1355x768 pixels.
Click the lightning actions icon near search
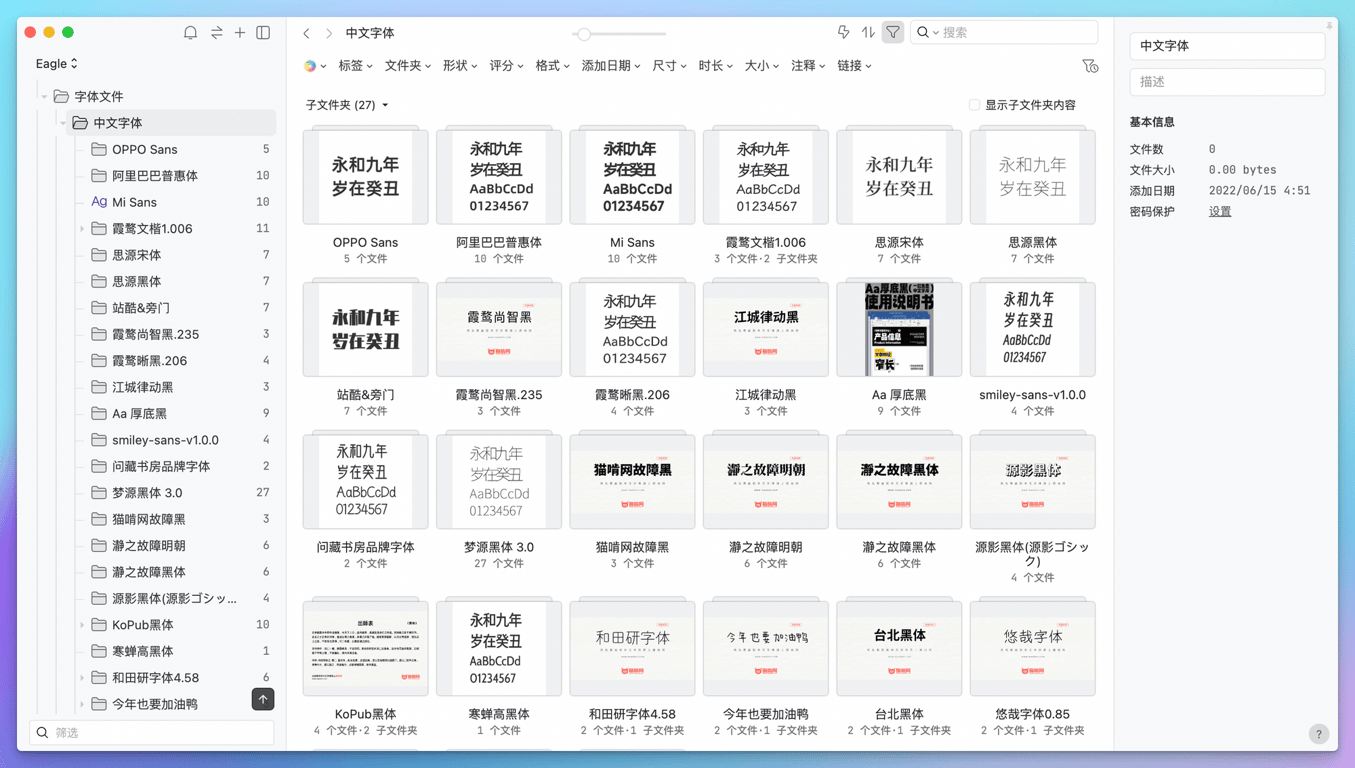click(845, 32)
